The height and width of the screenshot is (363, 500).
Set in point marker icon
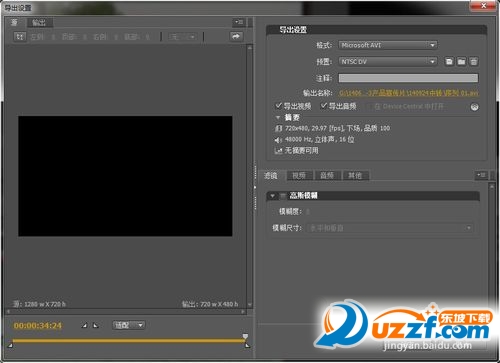coord(85,325)
